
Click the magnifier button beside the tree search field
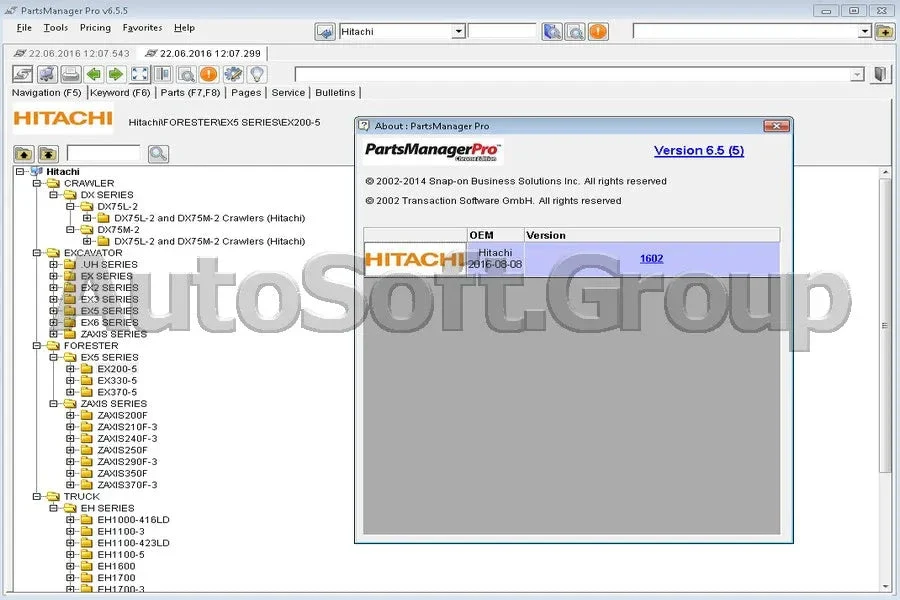(158, 154)
